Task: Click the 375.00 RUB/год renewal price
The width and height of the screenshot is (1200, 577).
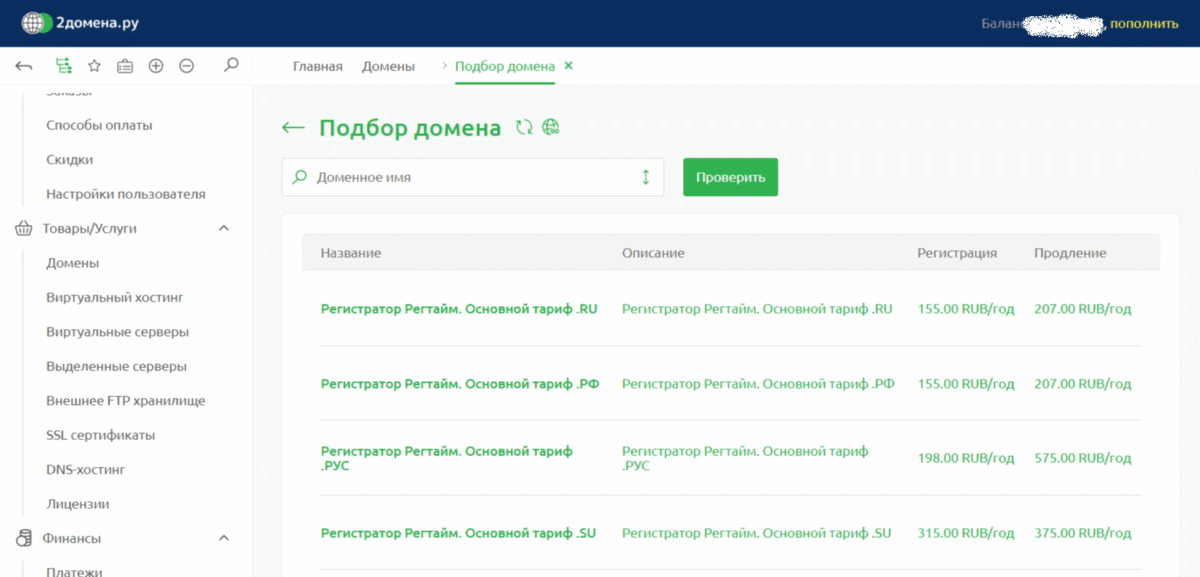Action: pos(1083,533)
